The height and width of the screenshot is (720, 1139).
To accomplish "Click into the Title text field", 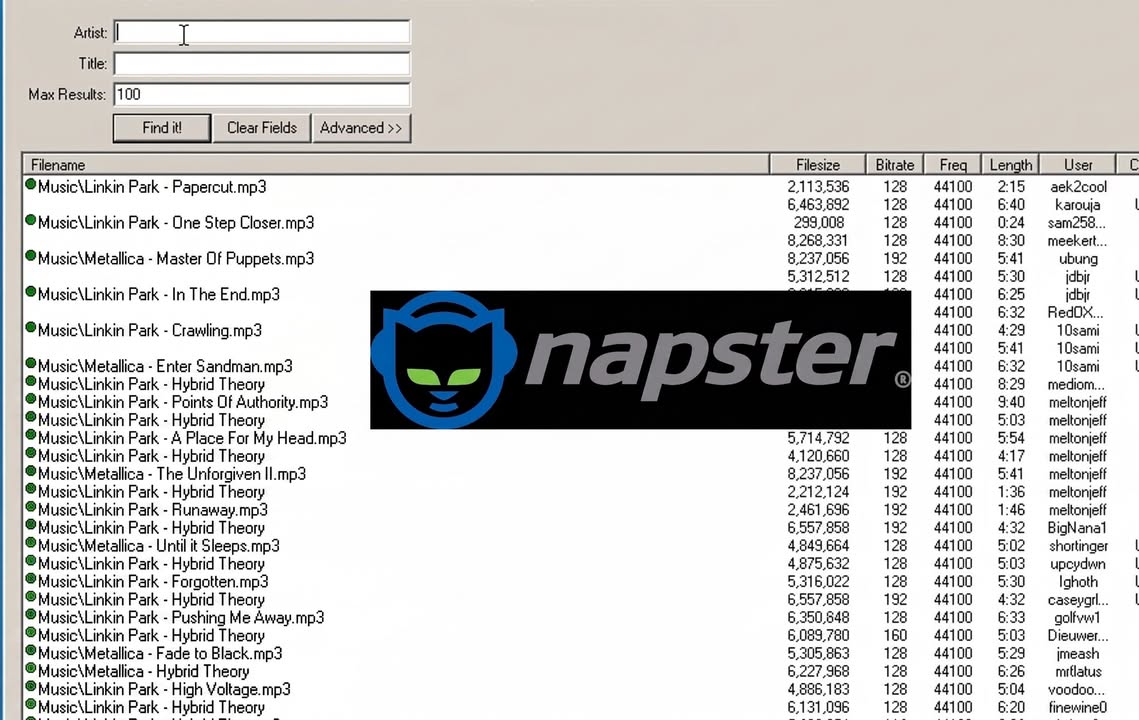I will [x=262, y=64].
